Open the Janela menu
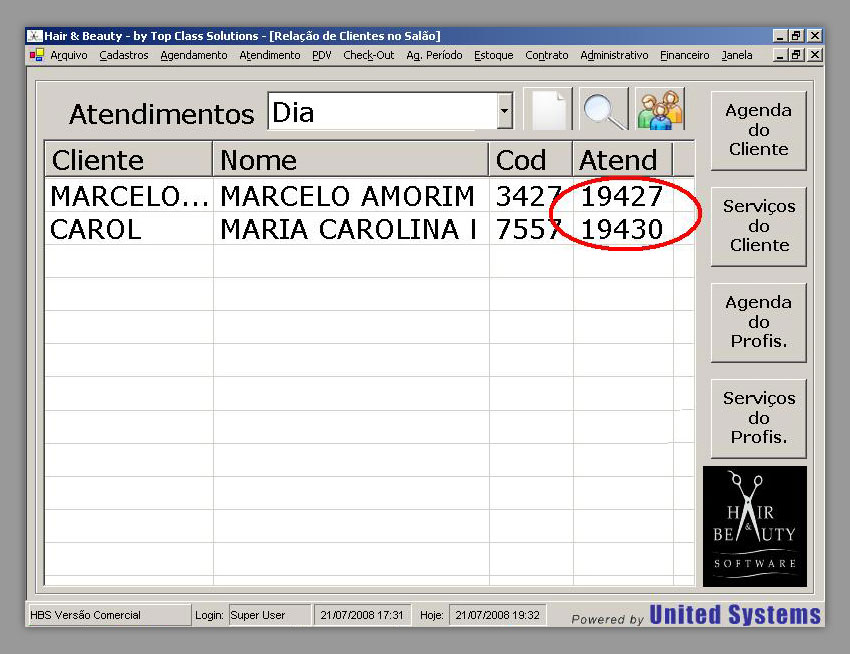This screenshot has width=850, height=654. coord(737,55)
